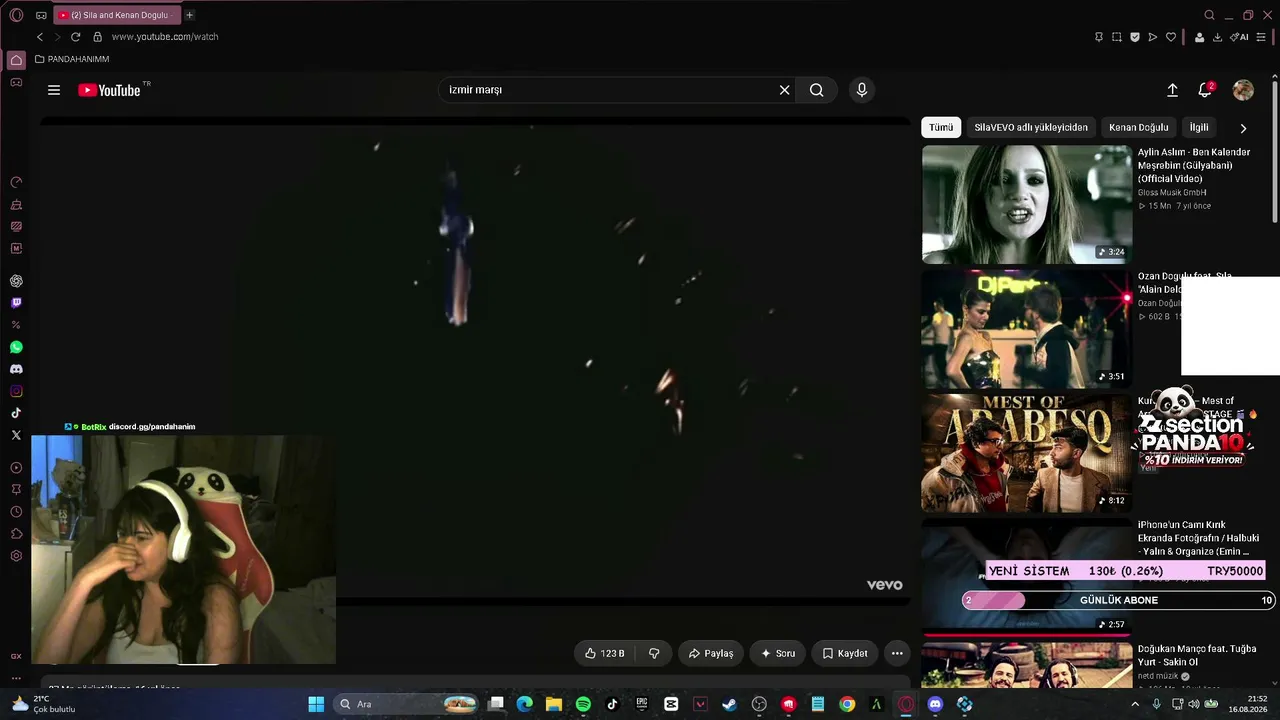Viewport: 1280px width, 720px height.
Task: Open Twitch in the Opera sidebar
Action: (x=16, y=303)
